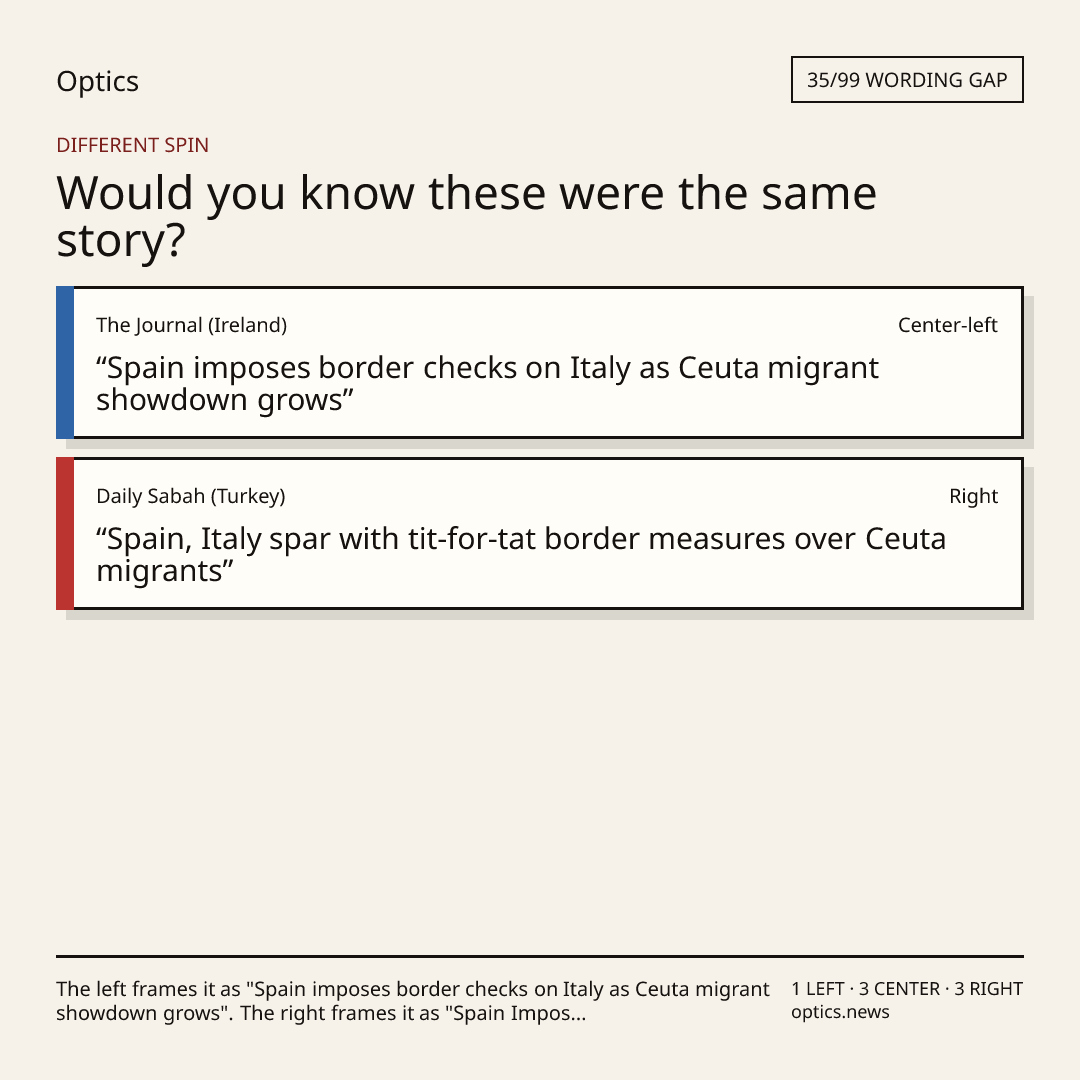Click the 35/99 WORDING GAP badge
Image resolution: width=1080 pixels, height=1080 pixels.
[x=907, y=80]
